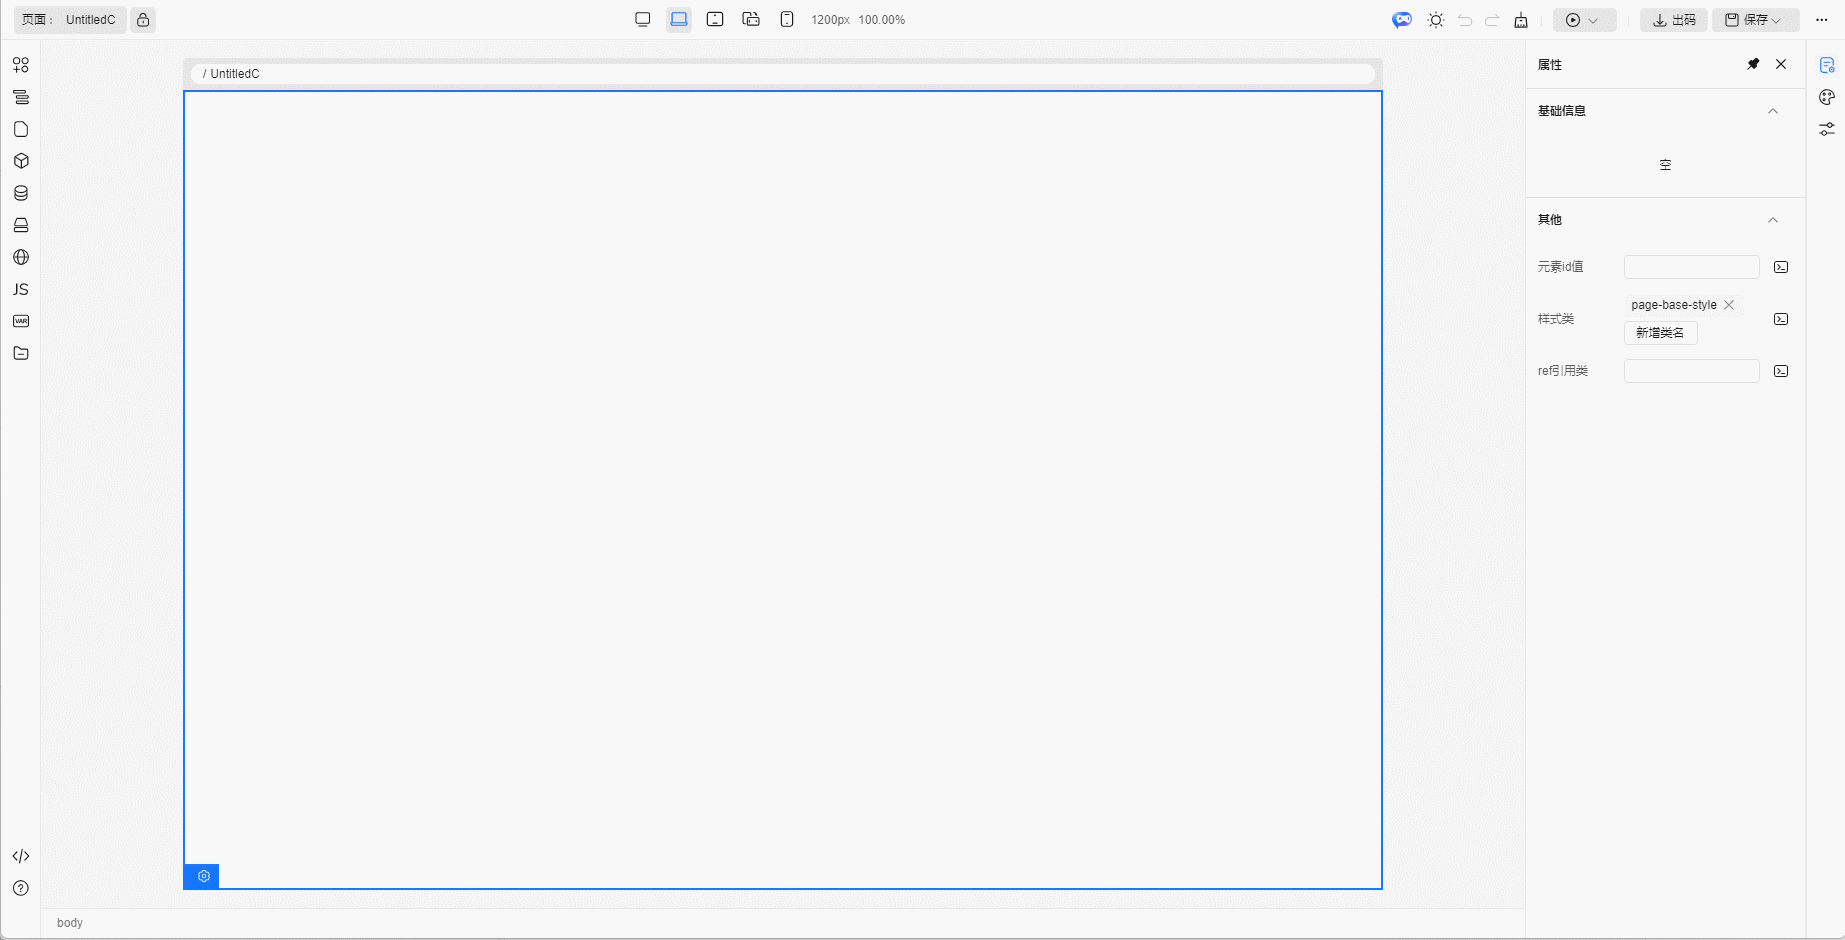The image size is (1845, 940).
Task: Open the preview play dropdown
Action: point(1584,20)
